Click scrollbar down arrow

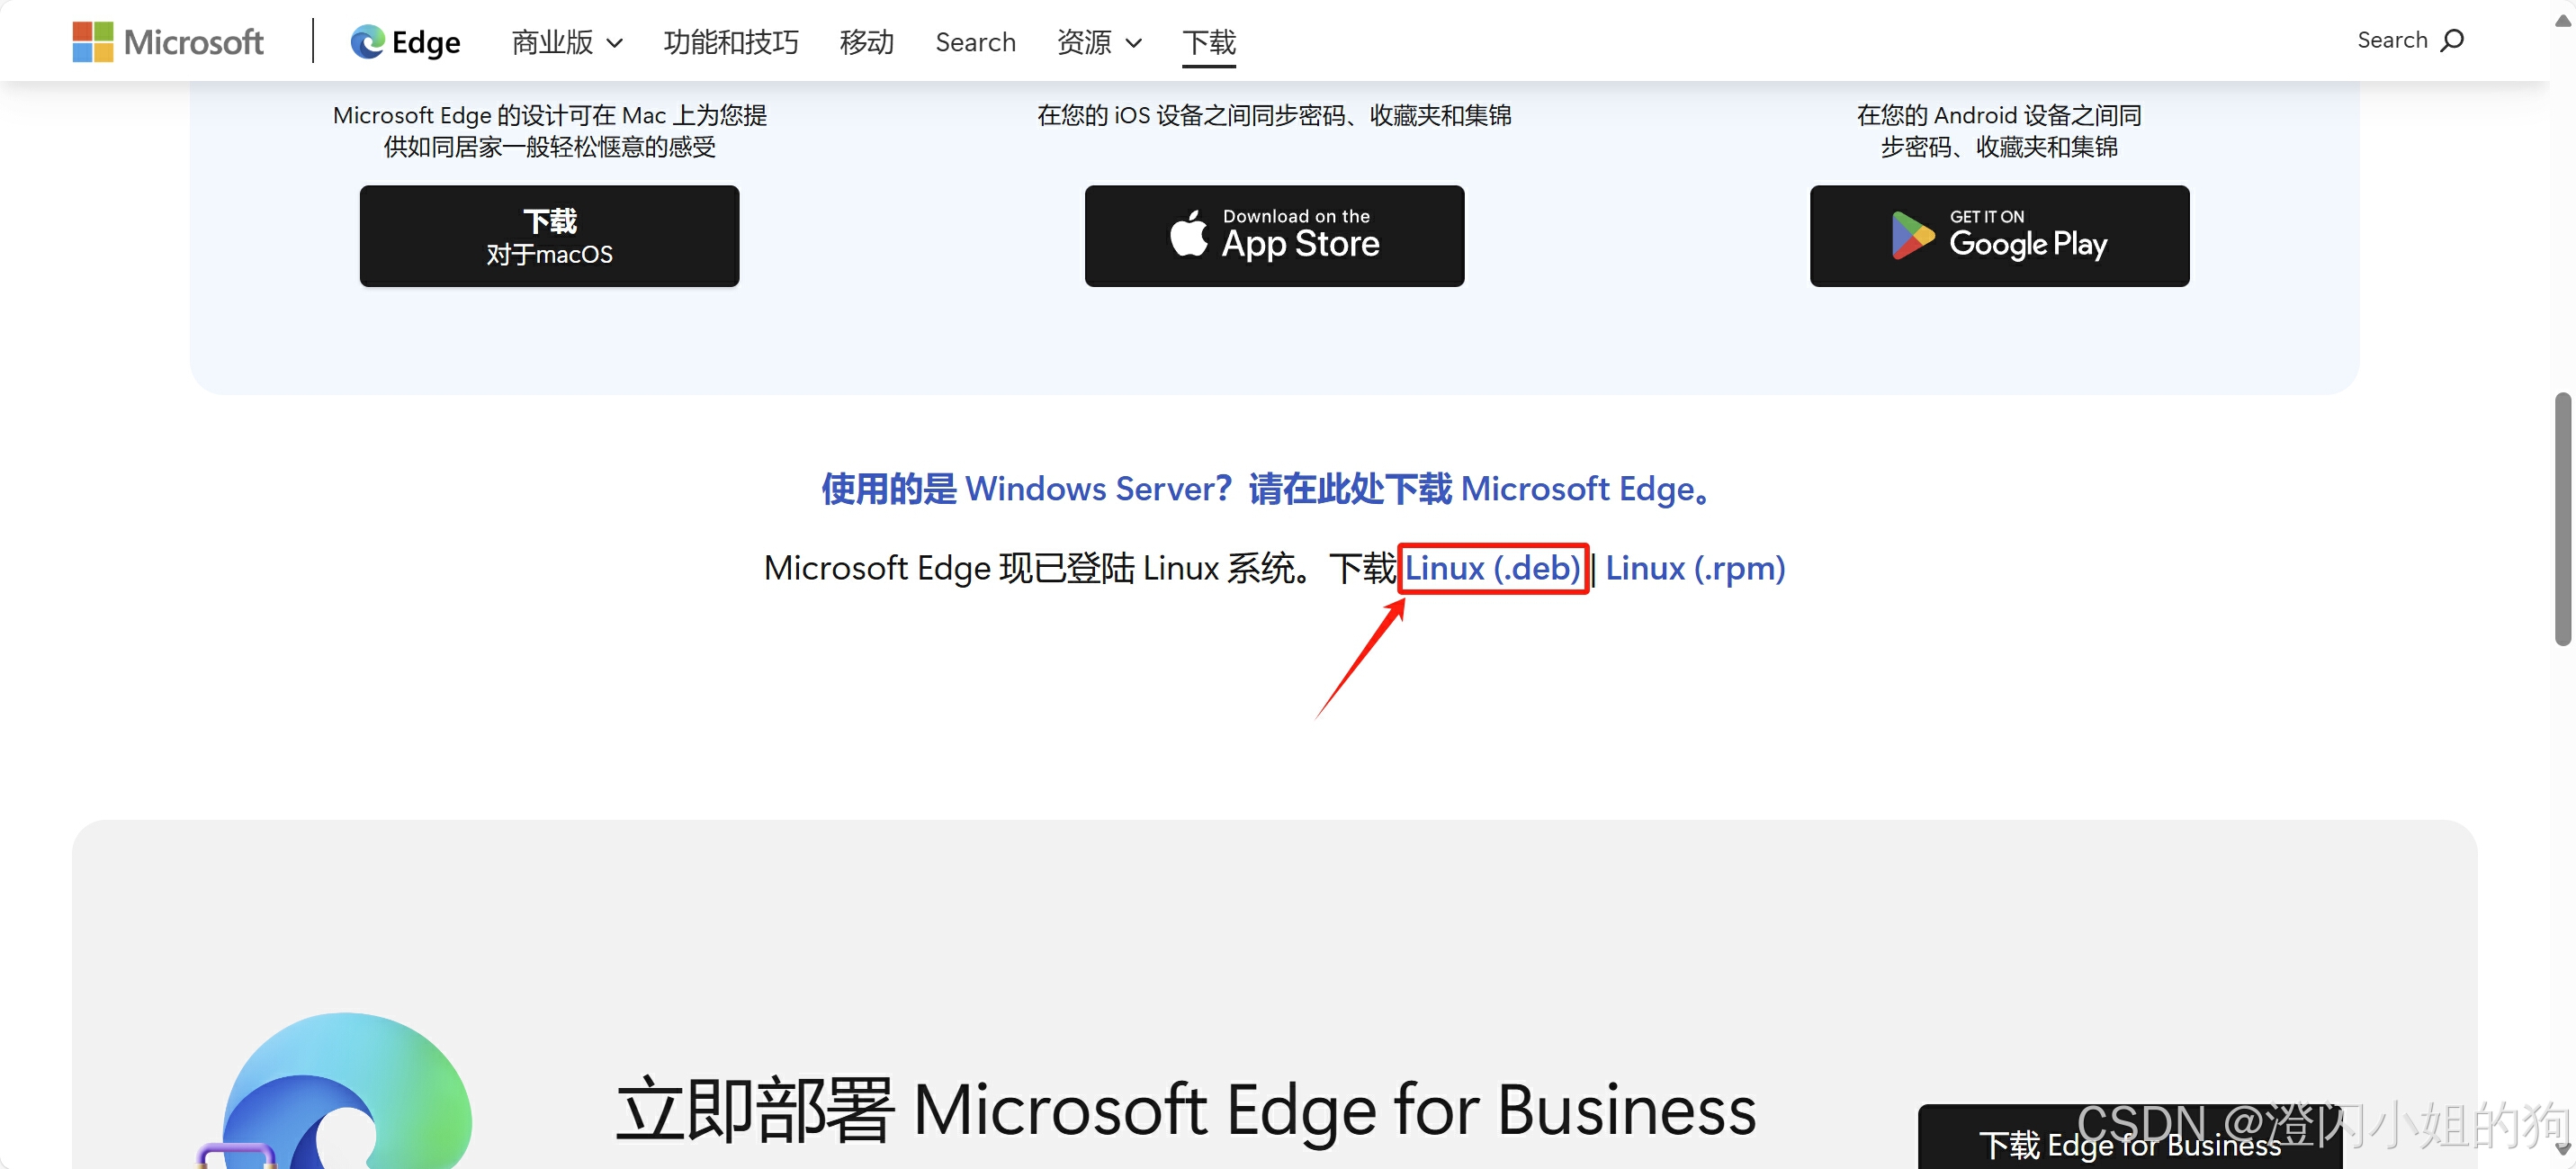tap(2563, 1150)
